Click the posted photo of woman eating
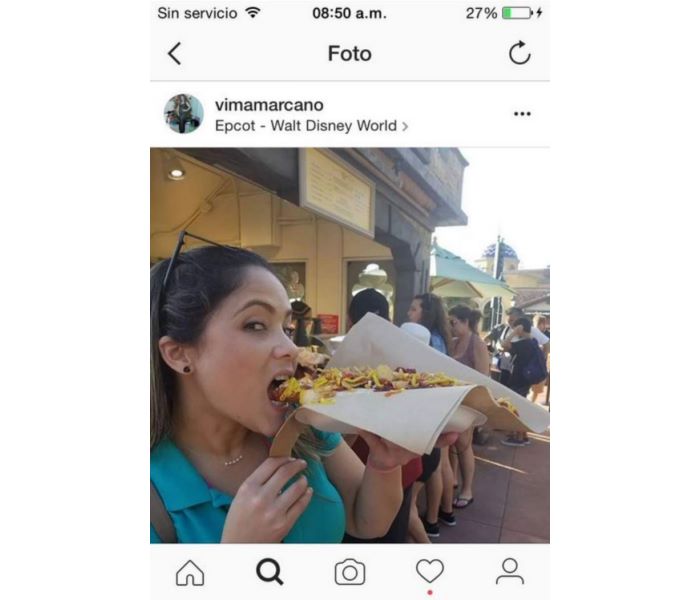The image size is (700, 600). [x=350, y=345]
